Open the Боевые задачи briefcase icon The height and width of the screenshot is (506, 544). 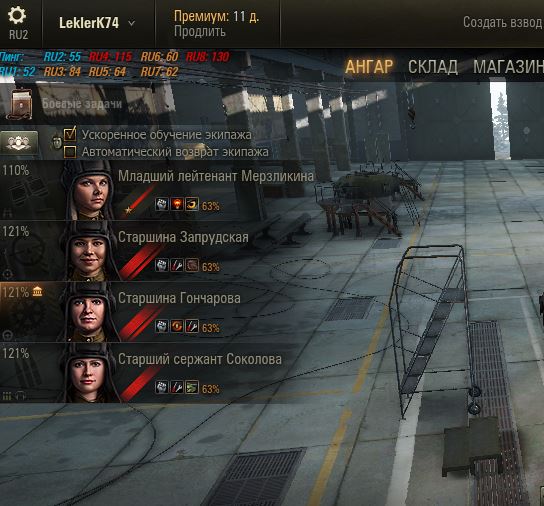[x=21, y=104]
